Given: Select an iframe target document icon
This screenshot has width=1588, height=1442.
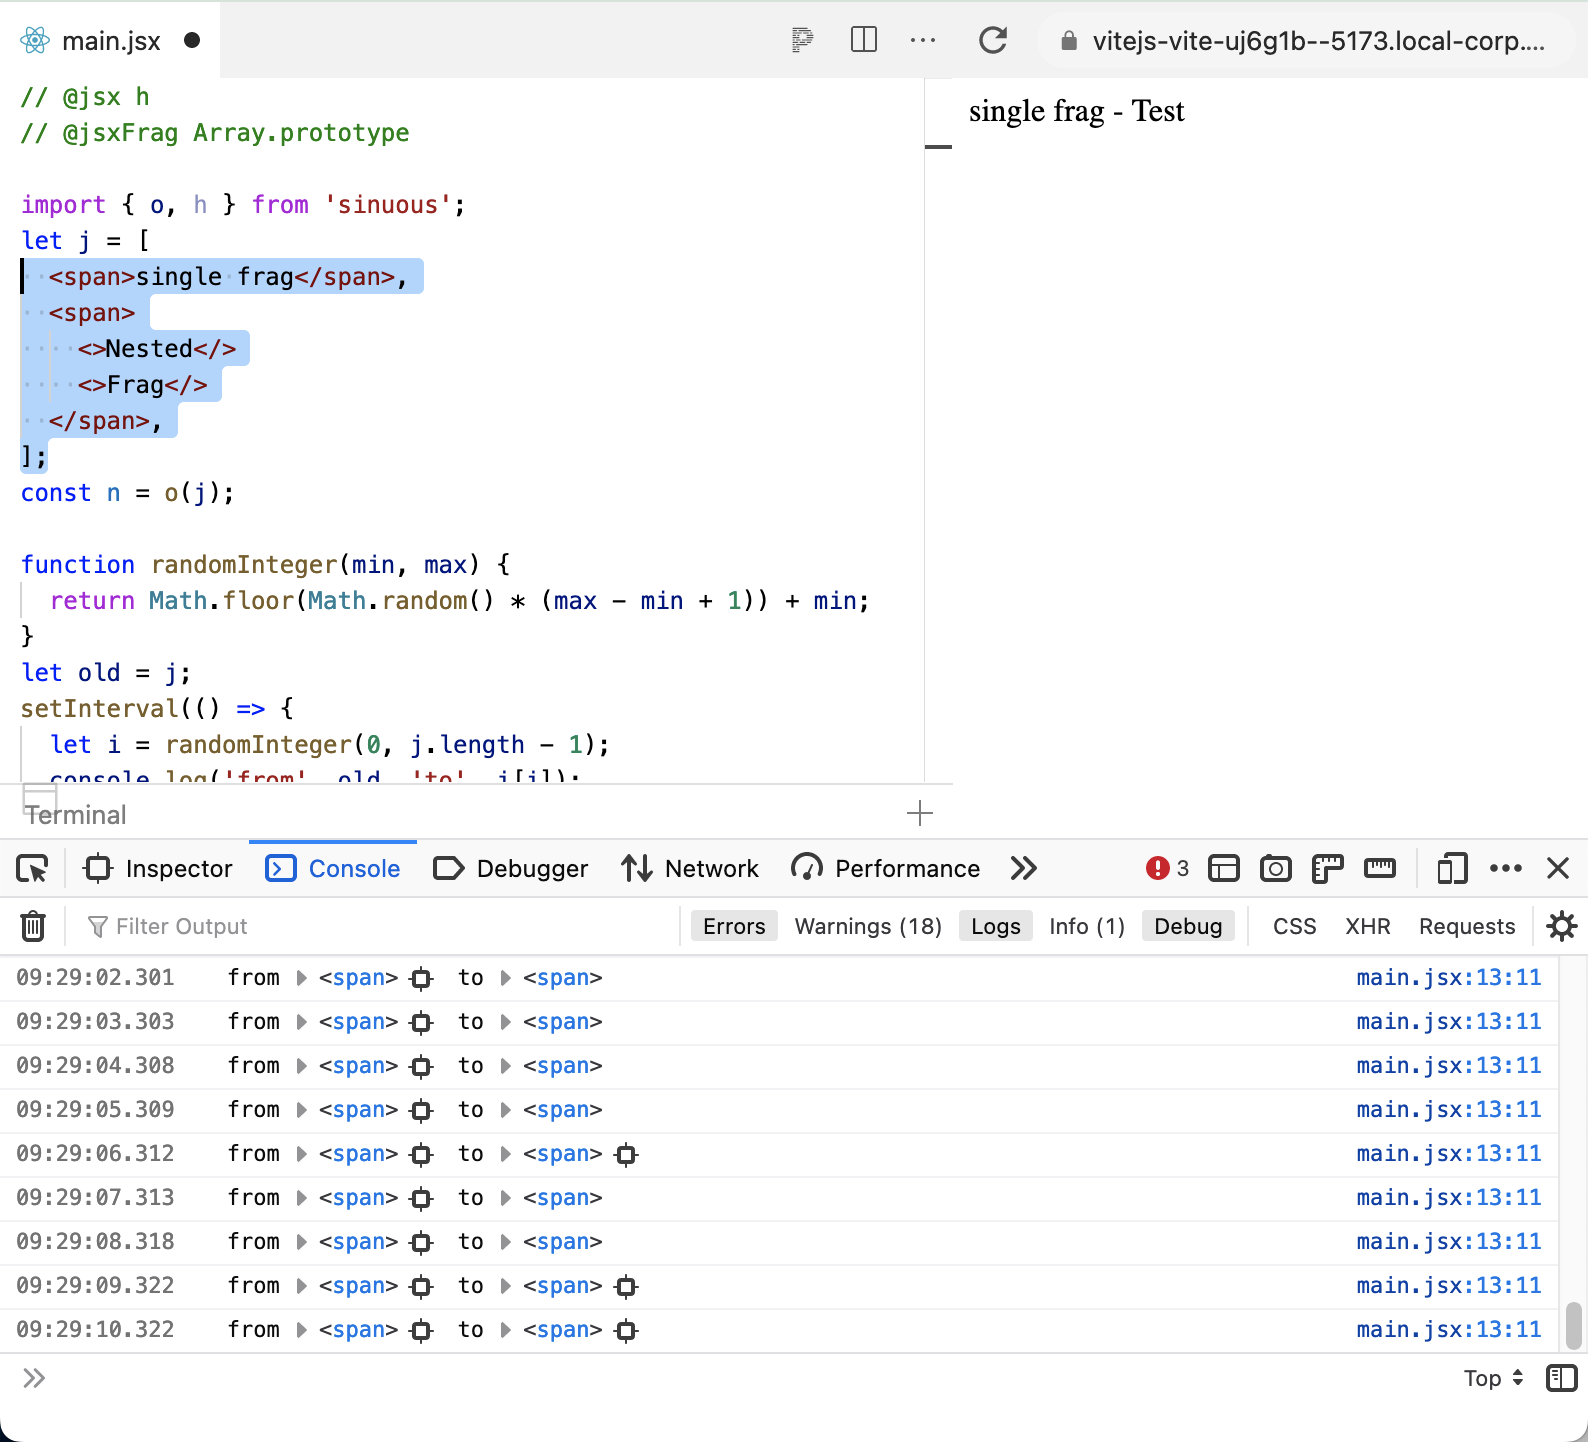Looking at the screenshot, I should pyautogui.click(x=1224, y=869).
